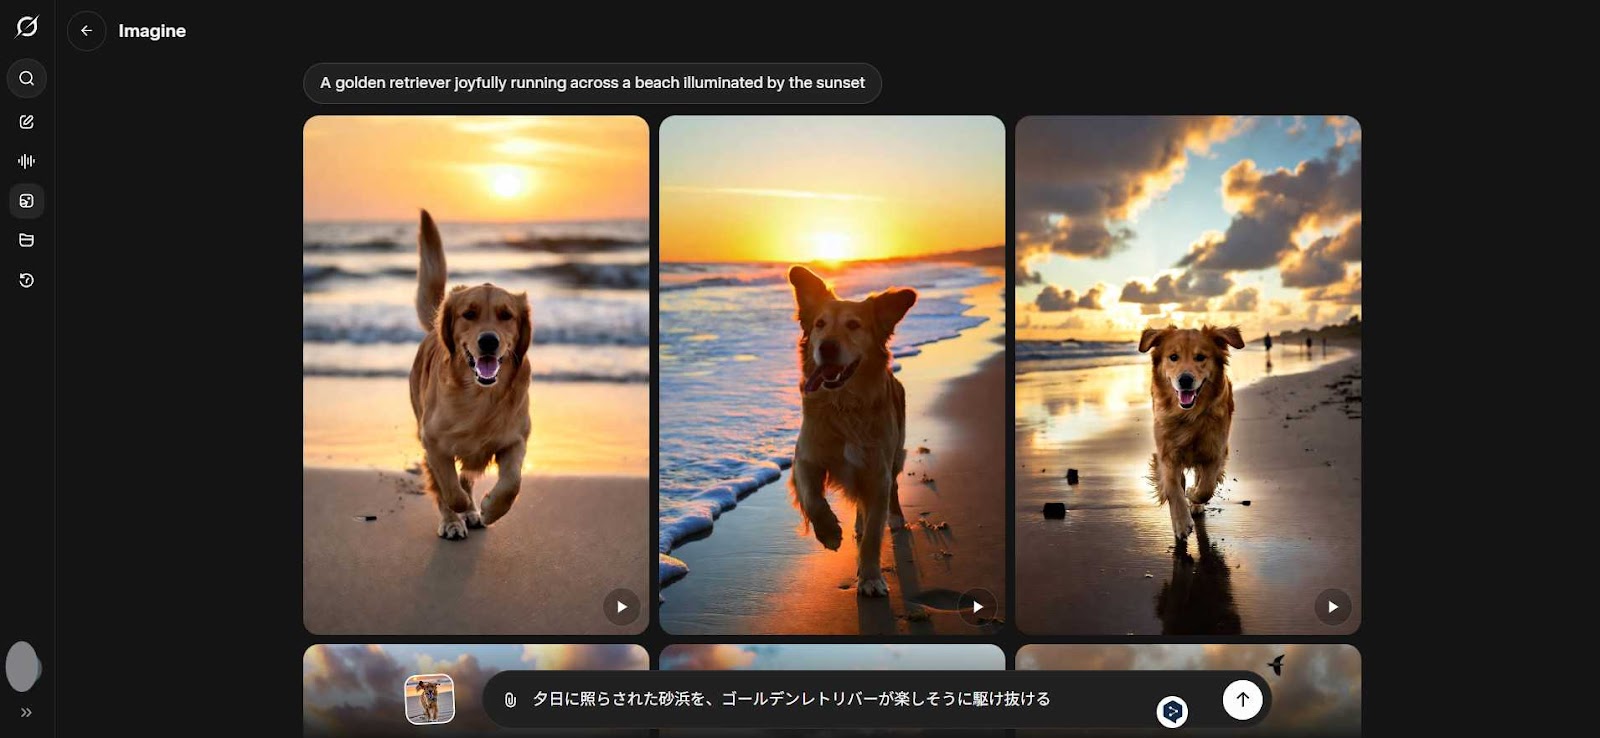The width and height of the screenshot is (1600, 738).
Task: Open the projects folder icon
Action: [x=27, y=240]
